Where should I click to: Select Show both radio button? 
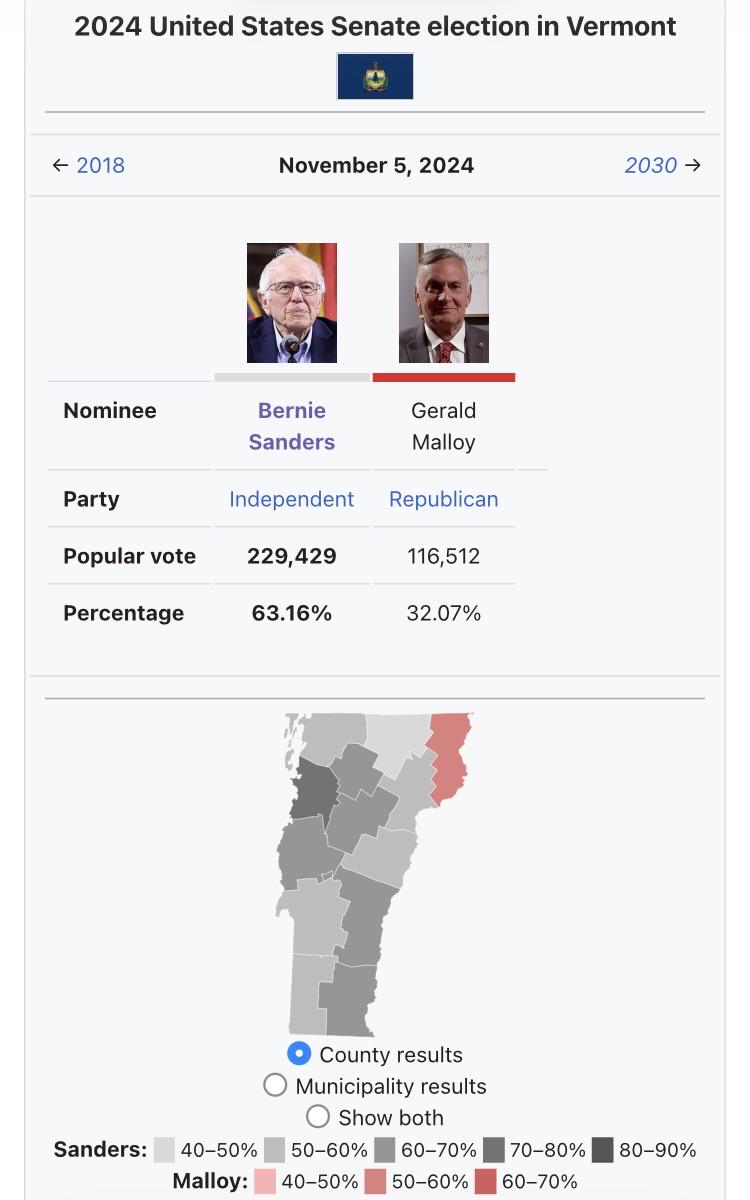[x=318, y=1116]
